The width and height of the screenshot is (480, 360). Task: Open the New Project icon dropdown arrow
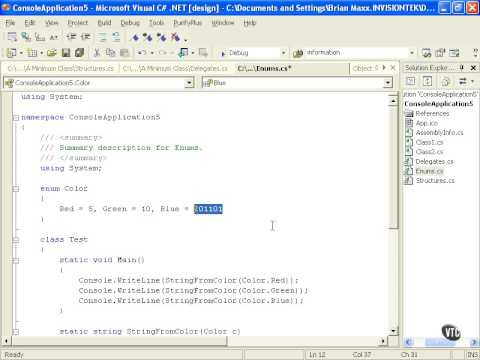point(21,53)
